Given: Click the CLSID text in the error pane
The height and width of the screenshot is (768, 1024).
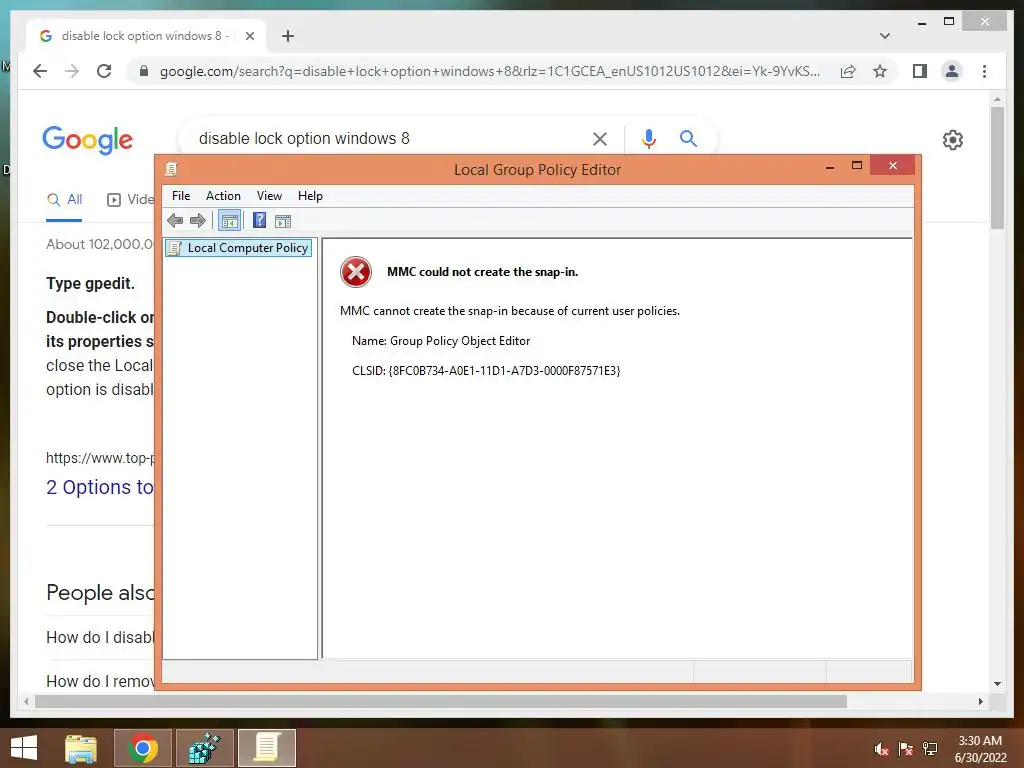Looking at the screenshot, I should (486, 370).
